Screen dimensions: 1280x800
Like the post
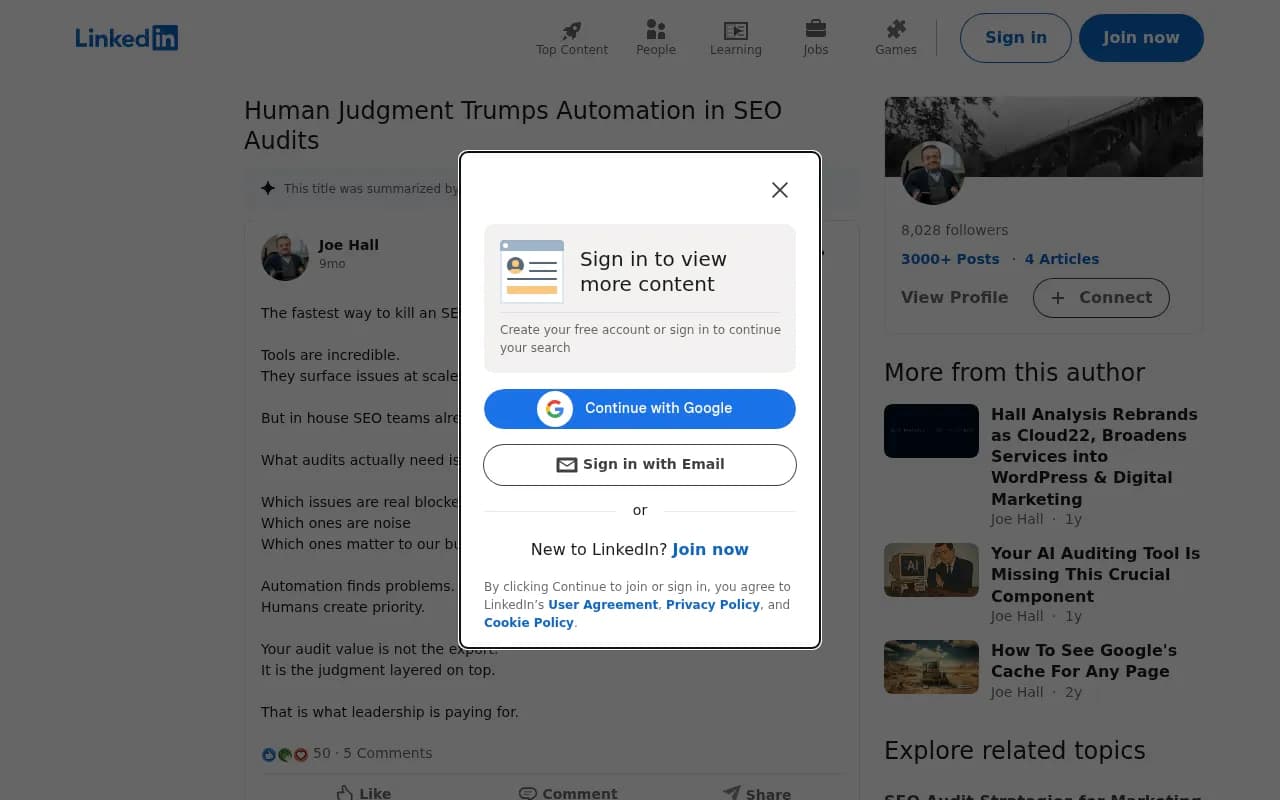363,793
